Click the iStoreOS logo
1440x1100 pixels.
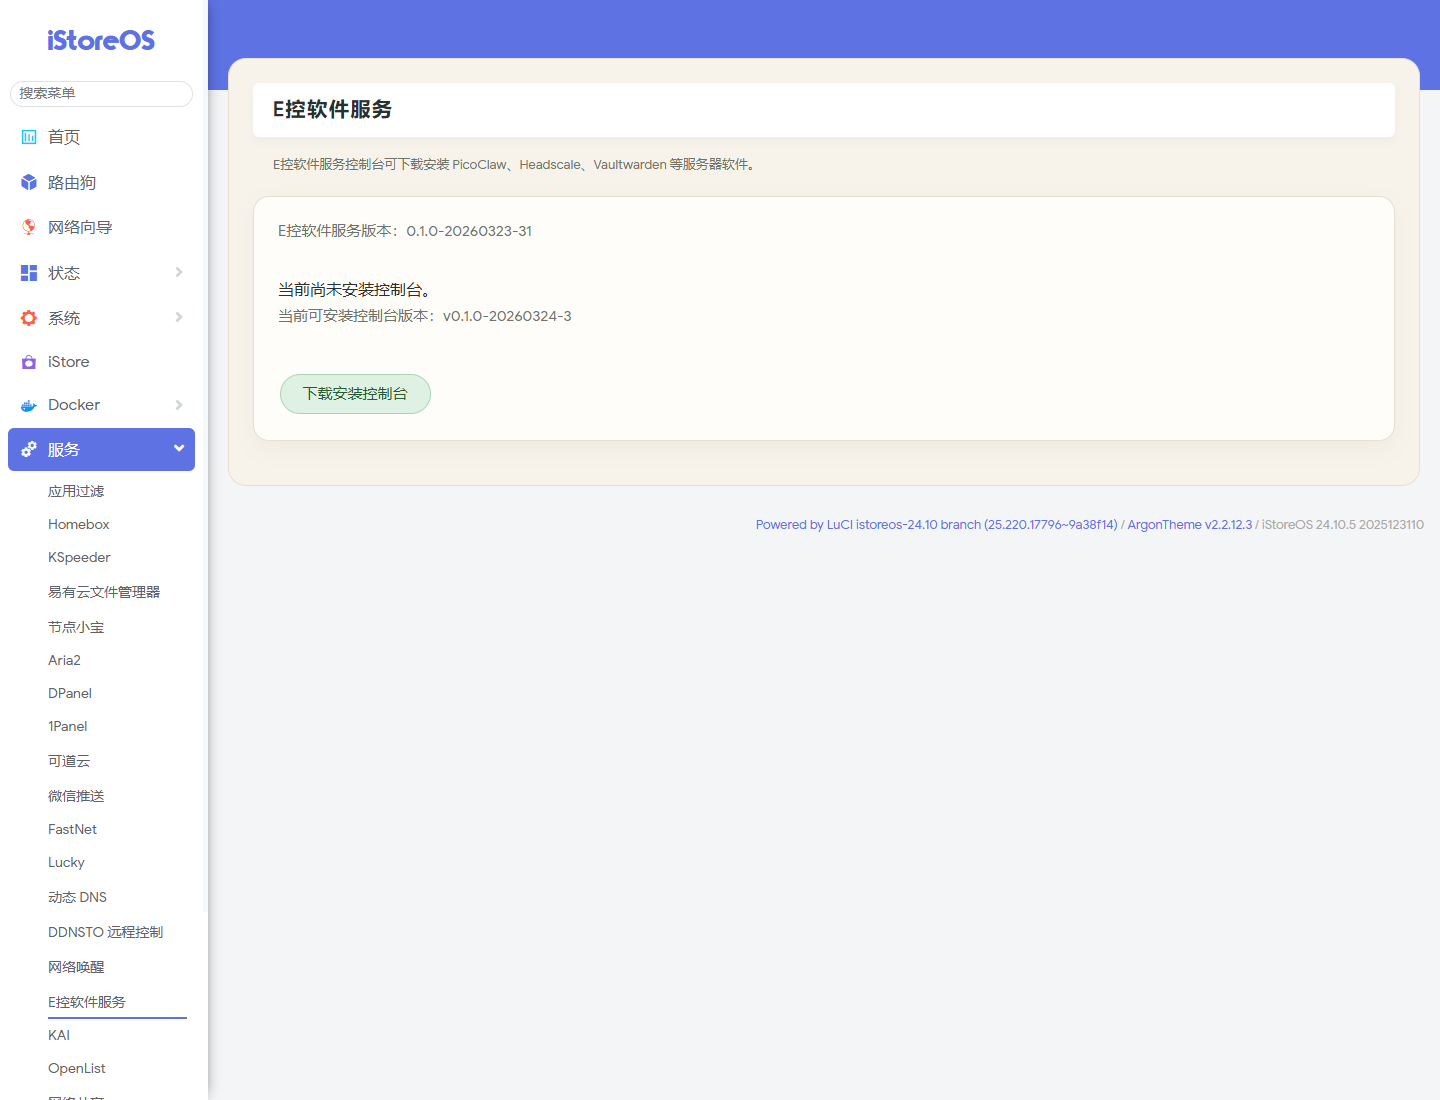(x=101, y=40)
